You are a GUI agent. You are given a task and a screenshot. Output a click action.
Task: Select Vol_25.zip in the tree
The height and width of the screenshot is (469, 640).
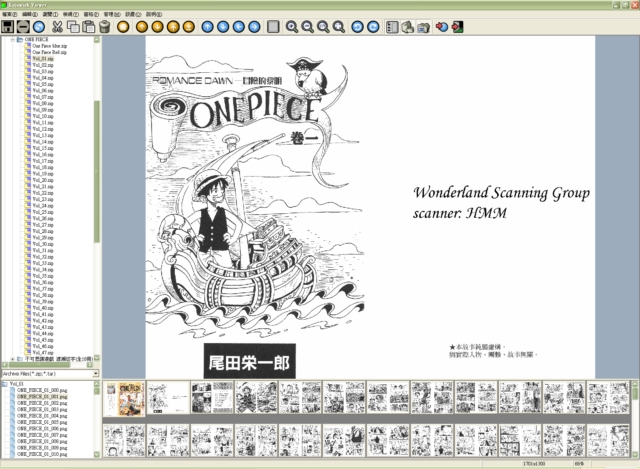click(43, 212)
